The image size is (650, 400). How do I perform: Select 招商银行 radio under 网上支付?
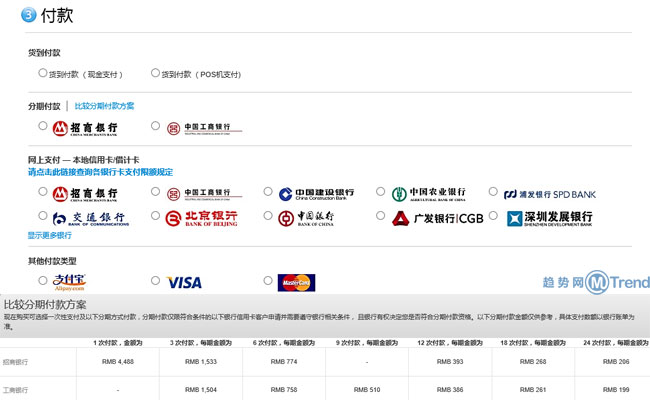[42, 192]
